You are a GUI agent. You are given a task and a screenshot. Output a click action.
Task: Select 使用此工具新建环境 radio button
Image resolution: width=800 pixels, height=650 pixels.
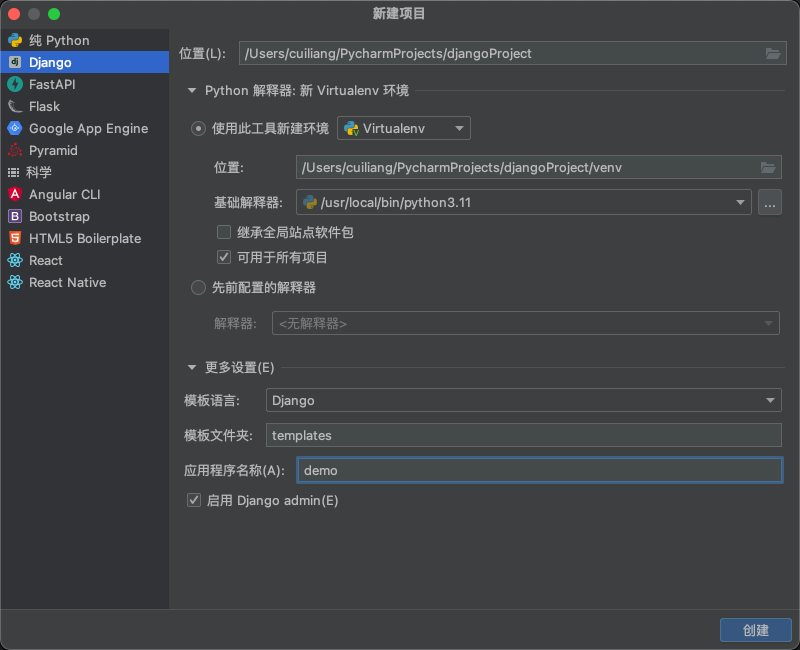[x=198, y=129]
